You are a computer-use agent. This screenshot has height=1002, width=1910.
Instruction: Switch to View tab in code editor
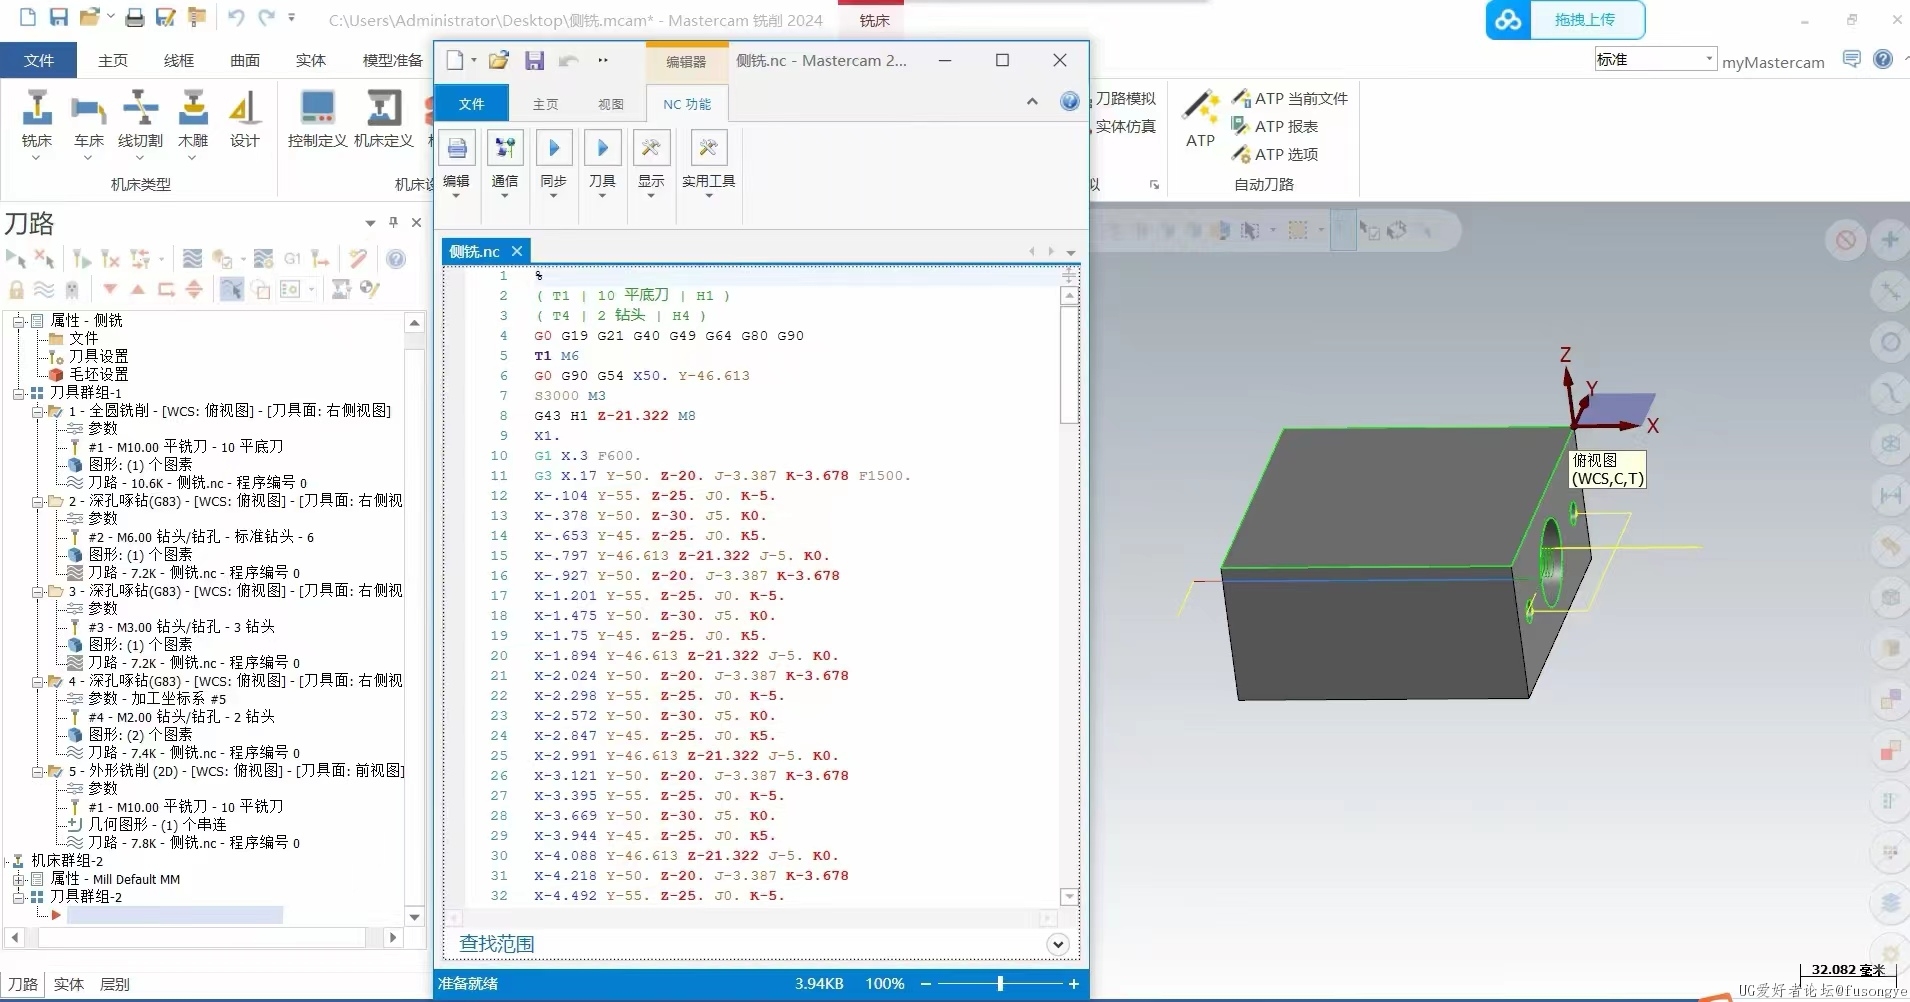coord(610,104)
